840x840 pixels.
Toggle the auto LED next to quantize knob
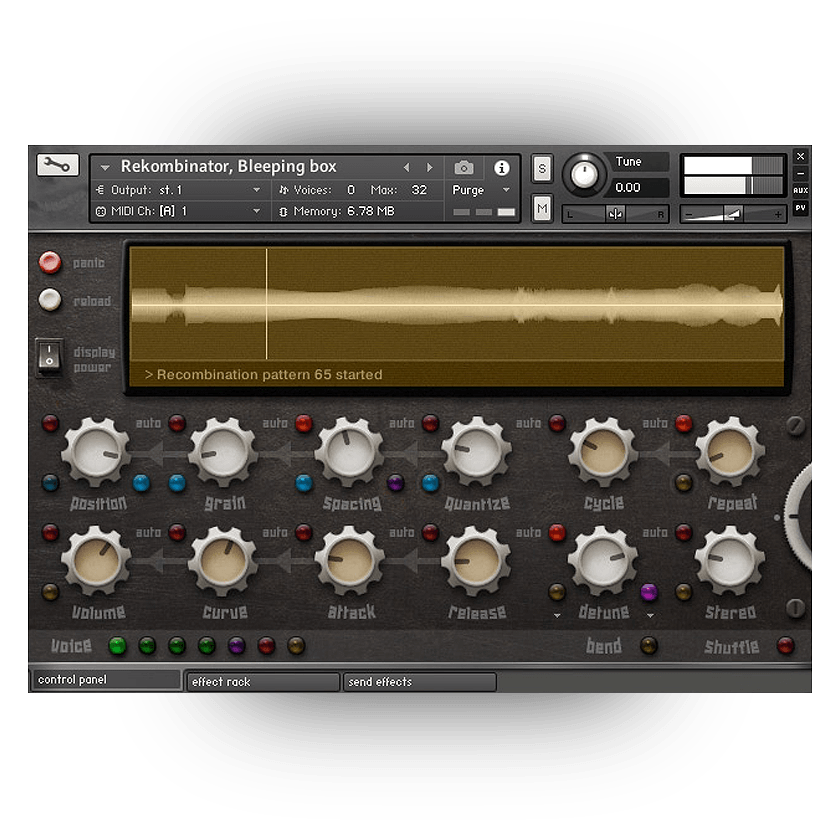(x=430, y=423)
